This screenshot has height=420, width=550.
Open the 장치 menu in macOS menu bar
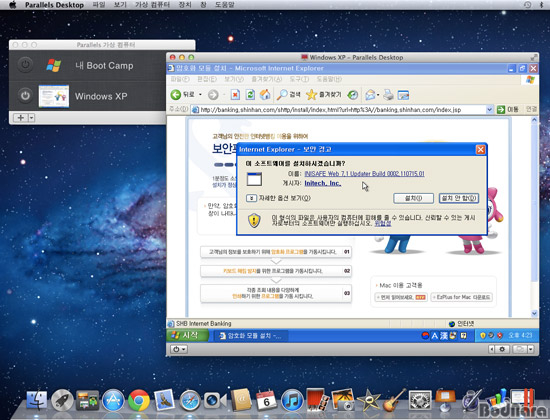point(185,5)
